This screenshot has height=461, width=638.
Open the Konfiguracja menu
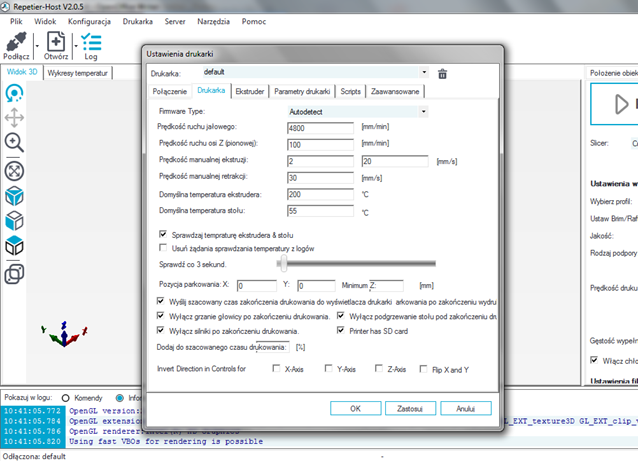click(x=89, y=22)
